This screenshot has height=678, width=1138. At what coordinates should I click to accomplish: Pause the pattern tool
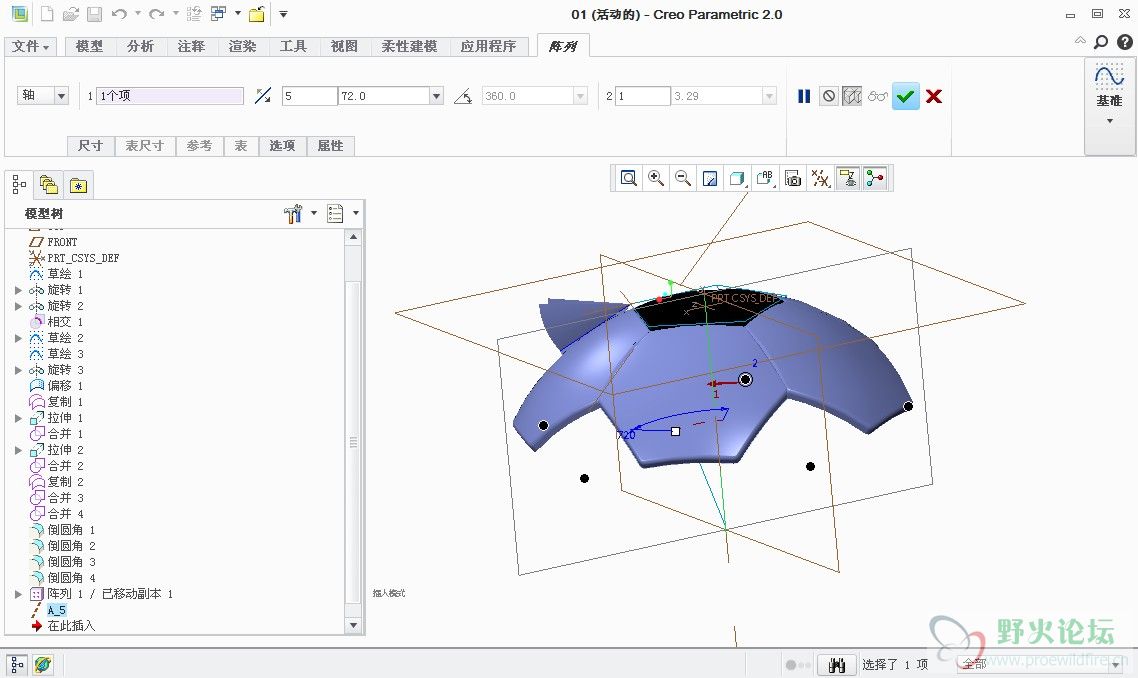click(804, 96)
